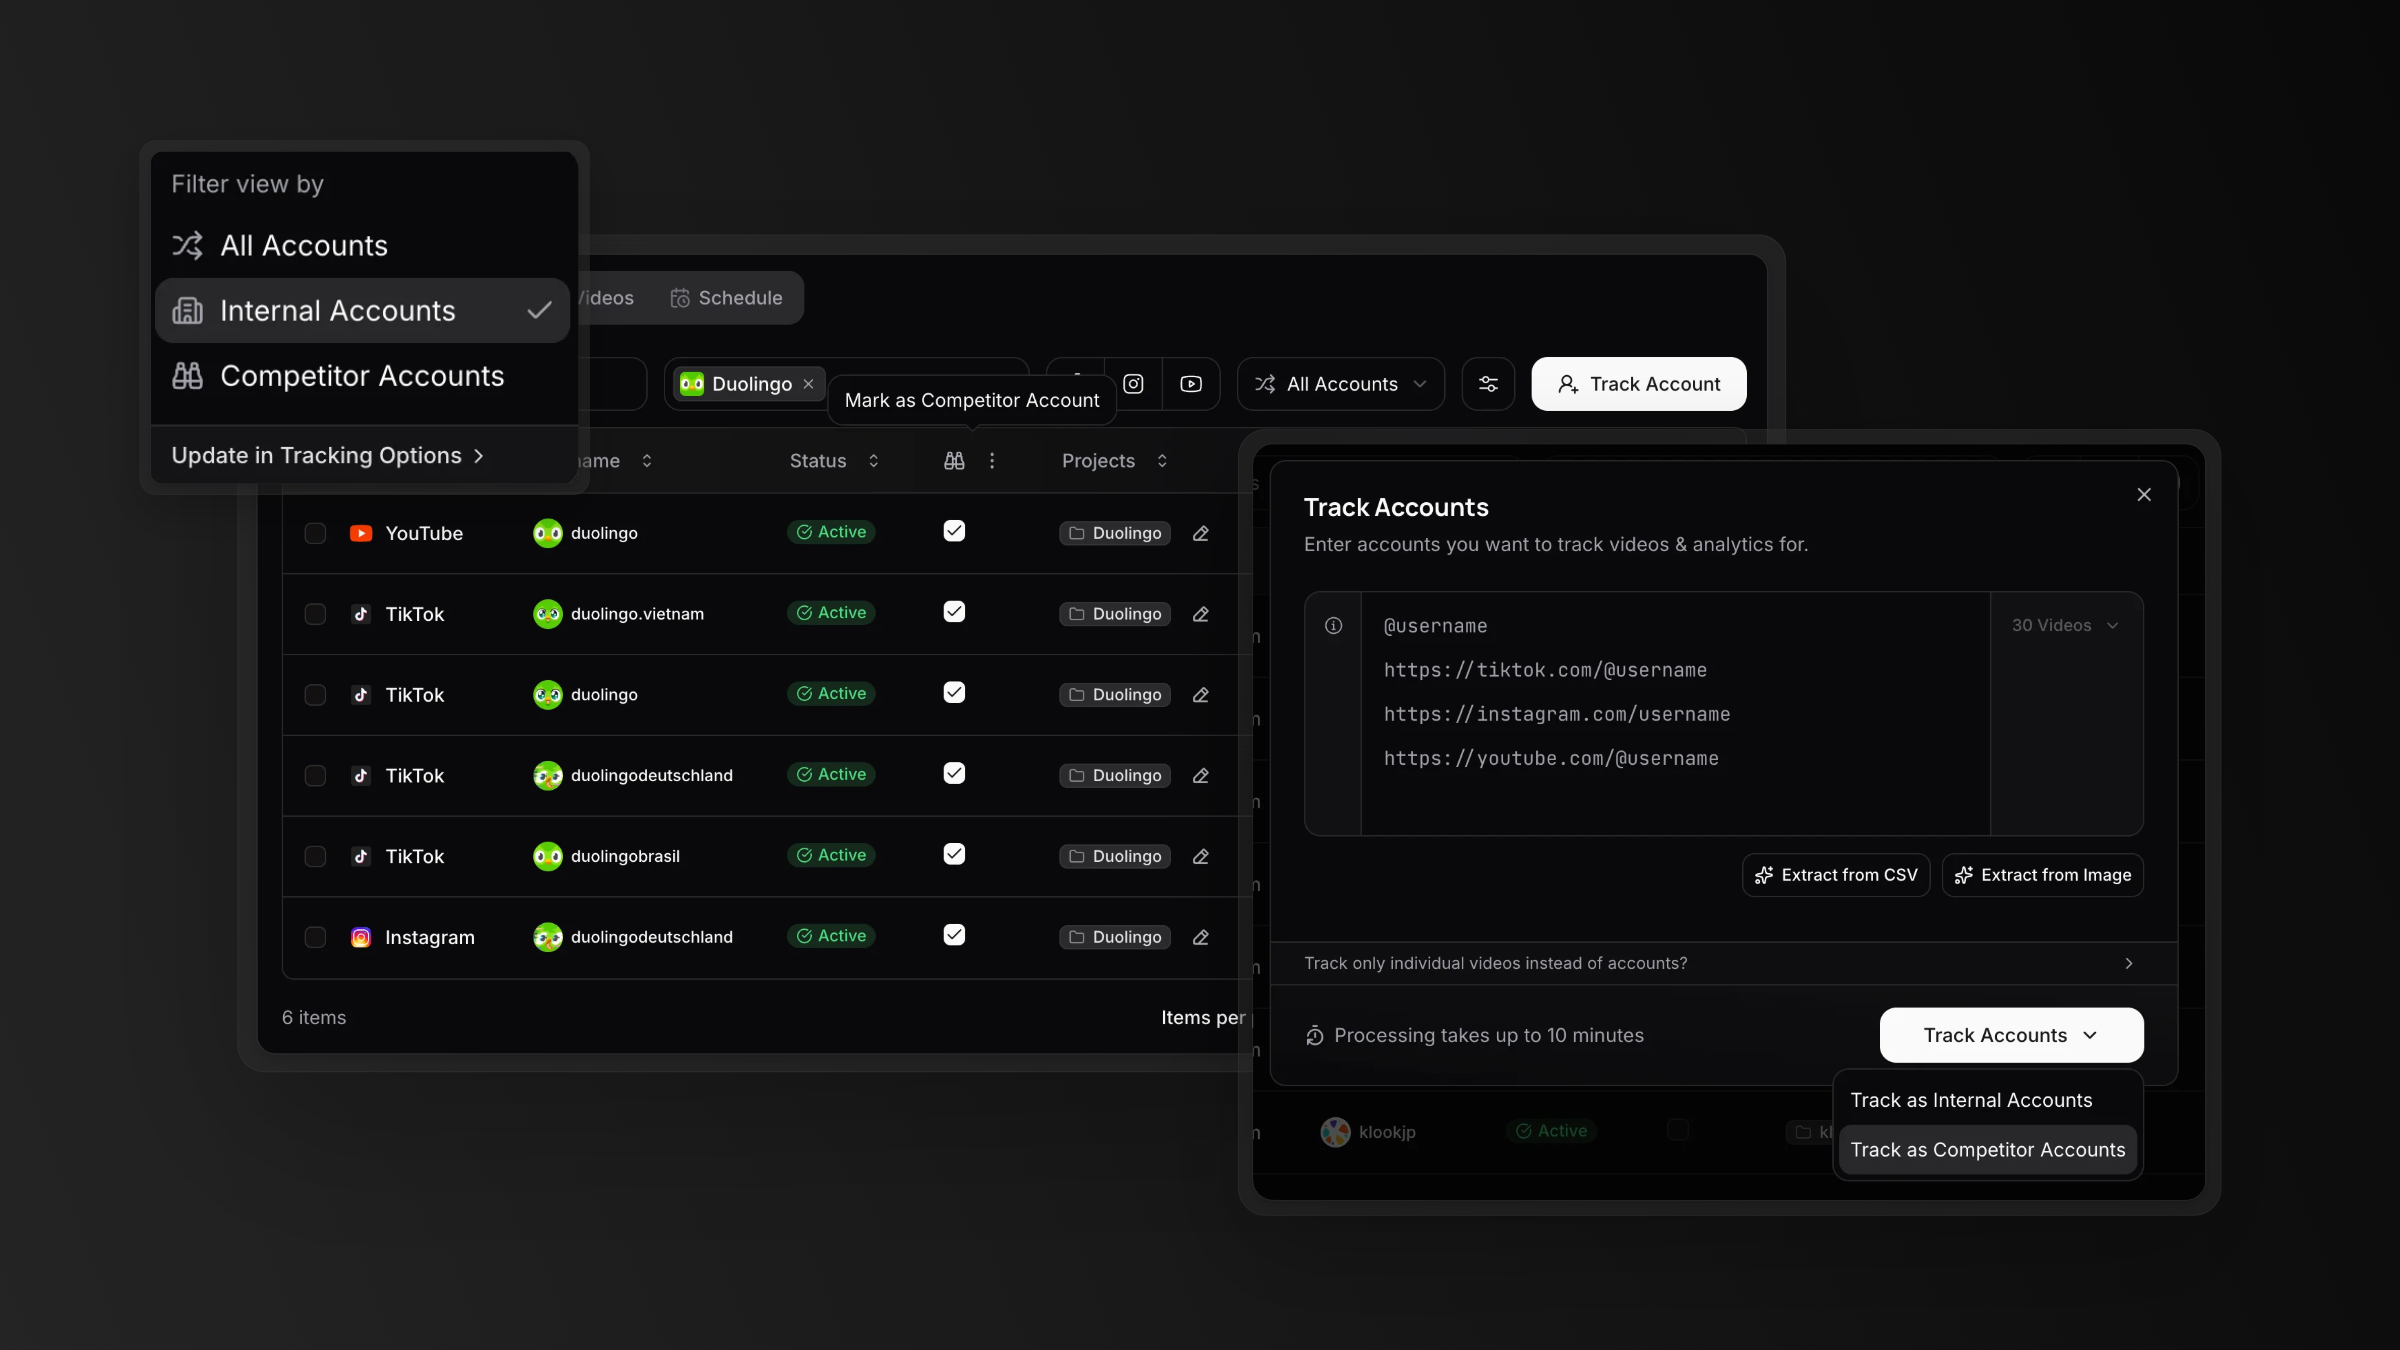Click the Track Account button

click(1637, 384)
